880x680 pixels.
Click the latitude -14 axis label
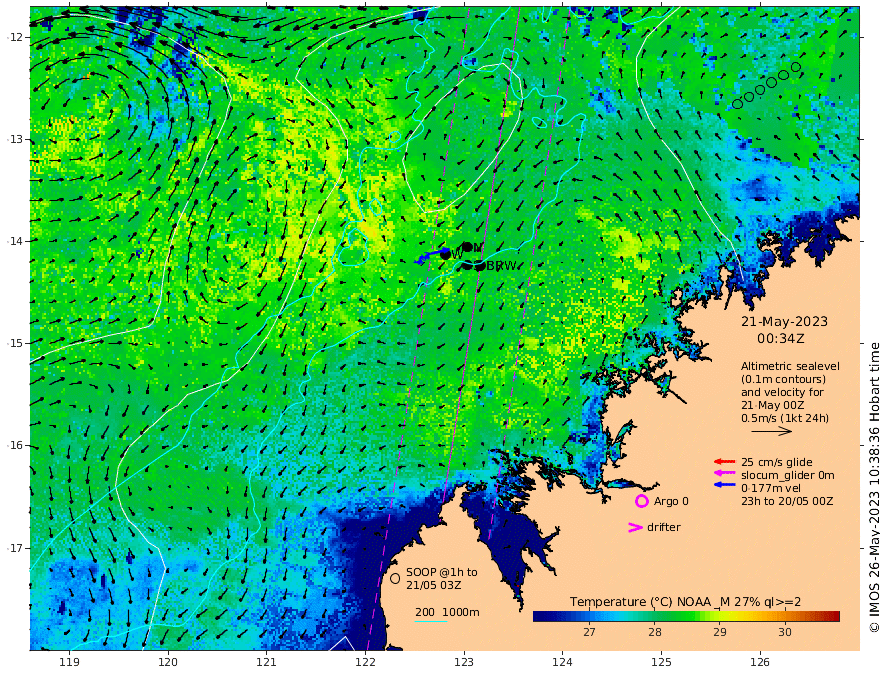(15, 241)
